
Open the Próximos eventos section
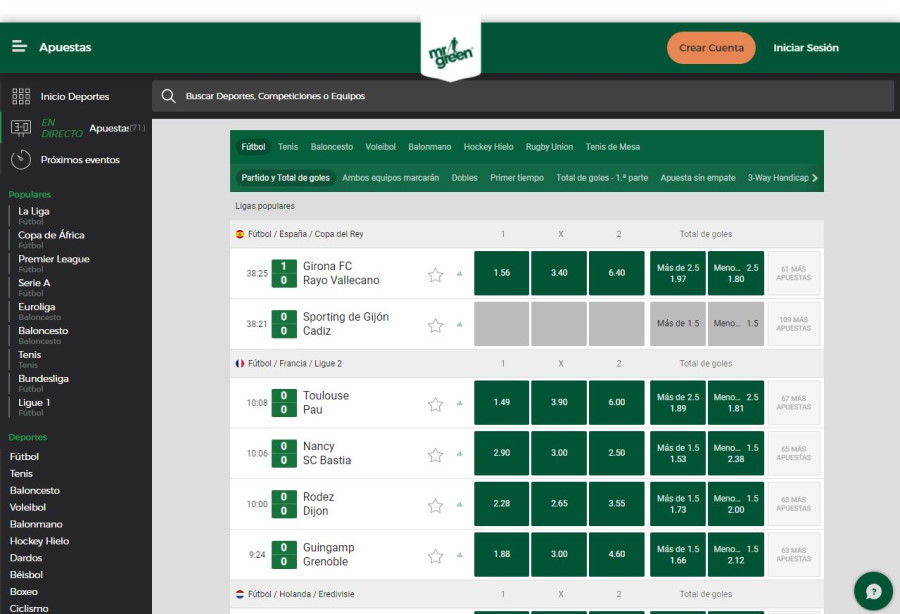pos(80,160)
